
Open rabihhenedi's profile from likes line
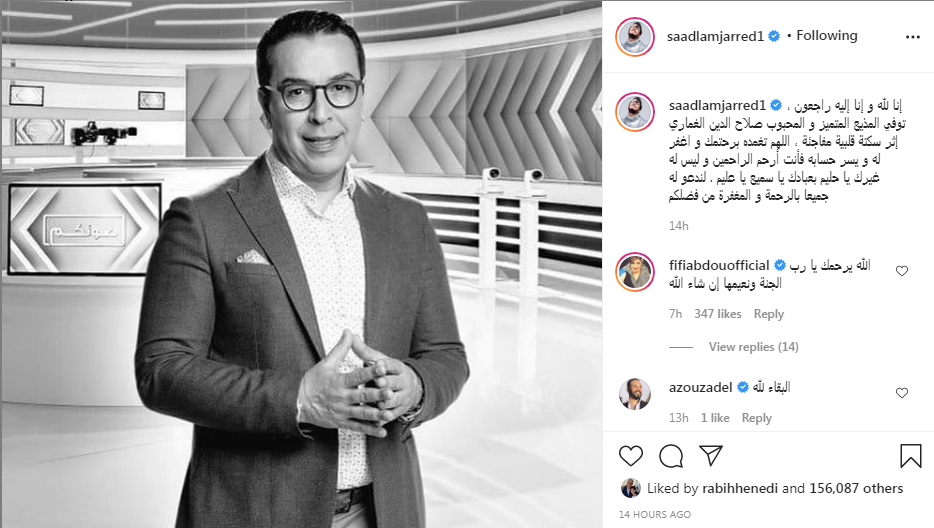(x=740, y=489)
